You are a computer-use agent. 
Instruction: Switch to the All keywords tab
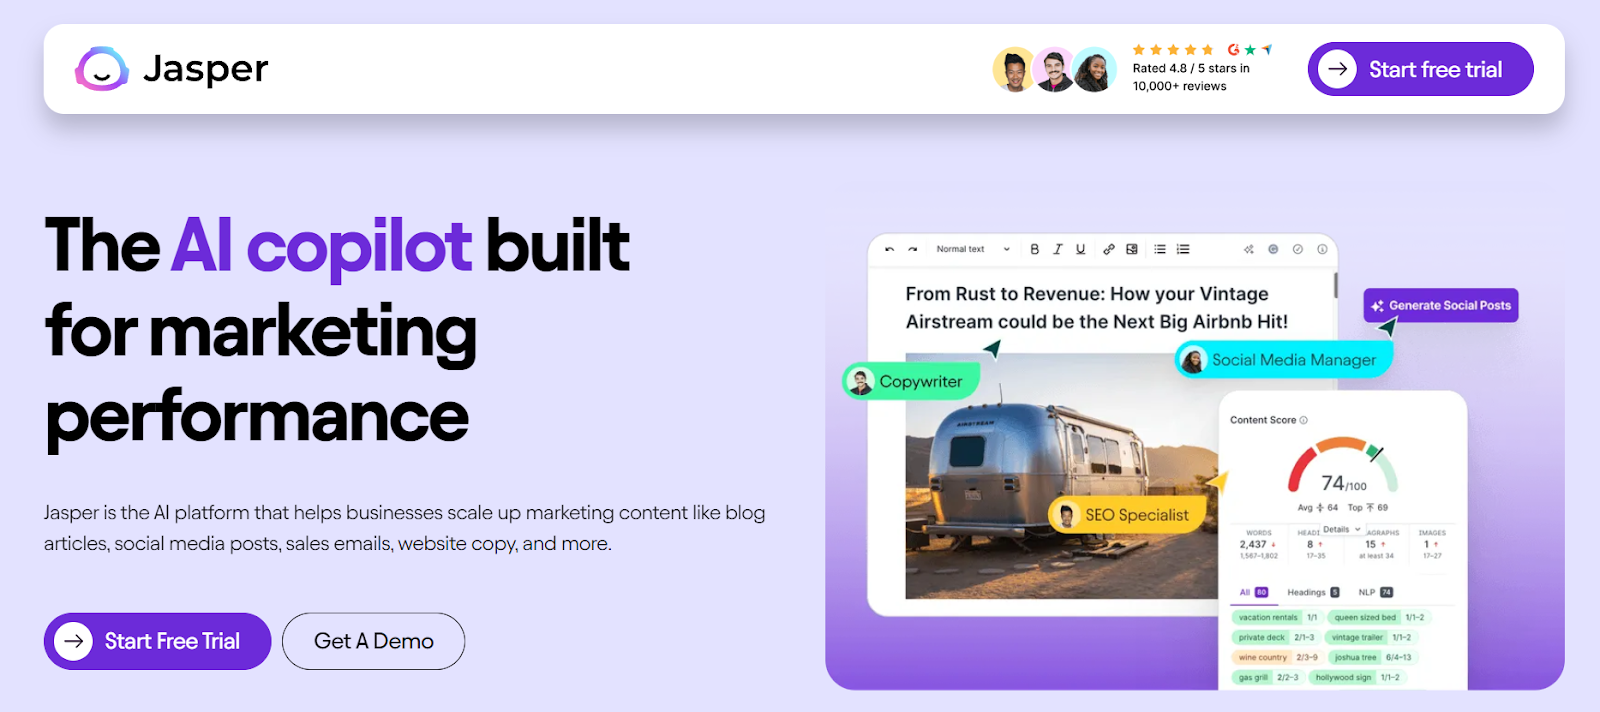tap(1253, 592)
